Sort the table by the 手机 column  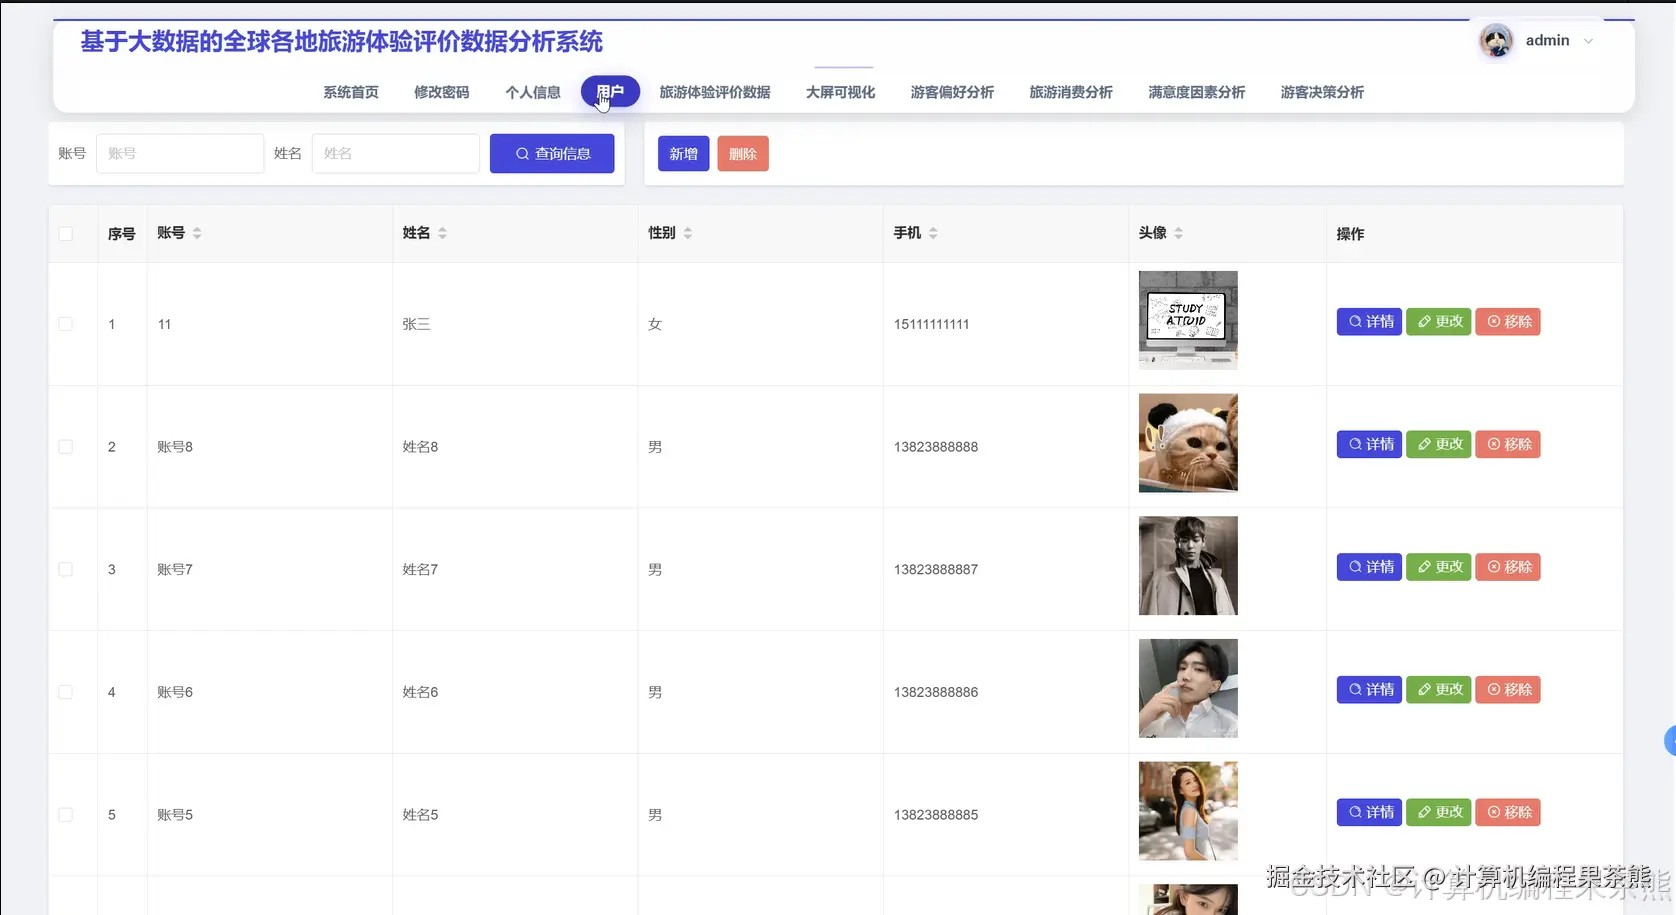coord(932,233)
